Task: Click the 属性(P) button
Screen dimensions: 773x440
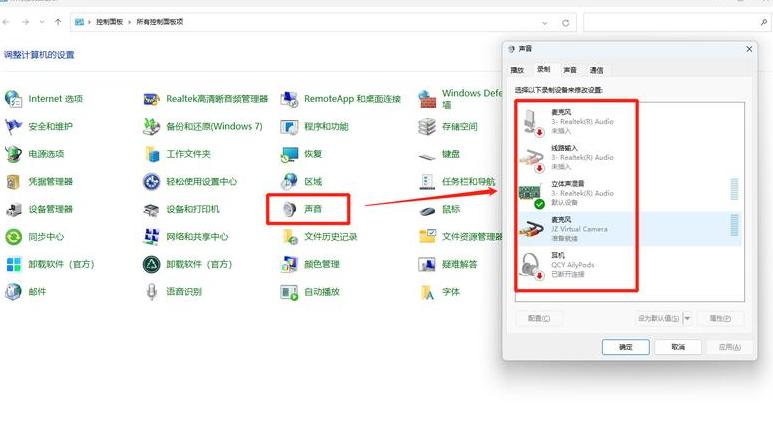Action: pos(720,319)
